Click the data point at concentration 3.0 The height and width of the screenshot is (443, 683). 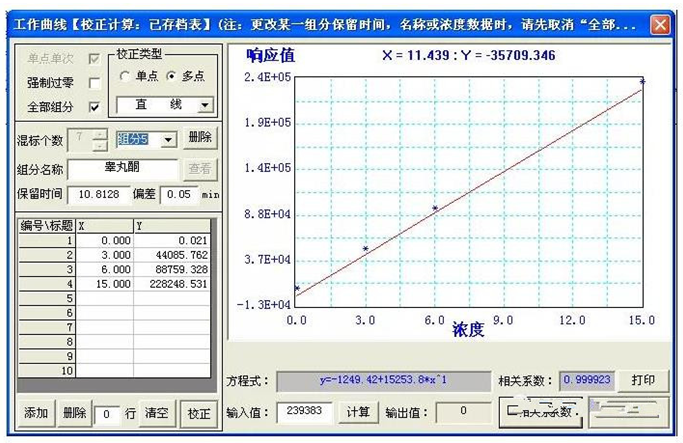(x=365, y=249)
